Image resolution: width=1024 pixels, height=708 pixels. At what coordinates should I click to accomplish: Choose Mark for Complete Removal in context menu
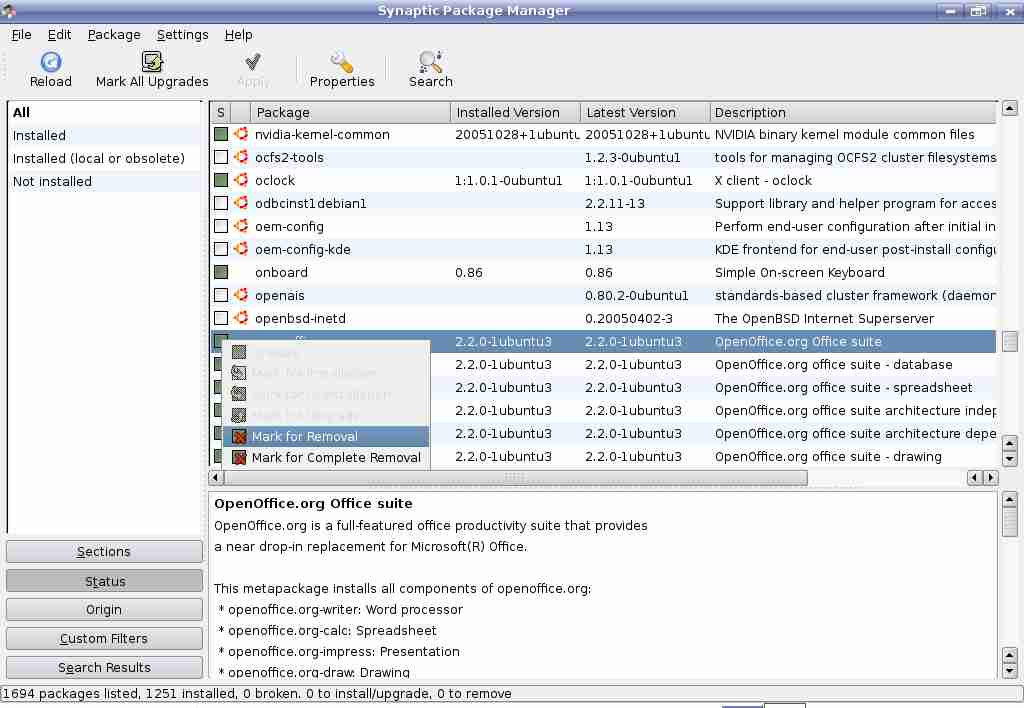click(x=326, y=457)
